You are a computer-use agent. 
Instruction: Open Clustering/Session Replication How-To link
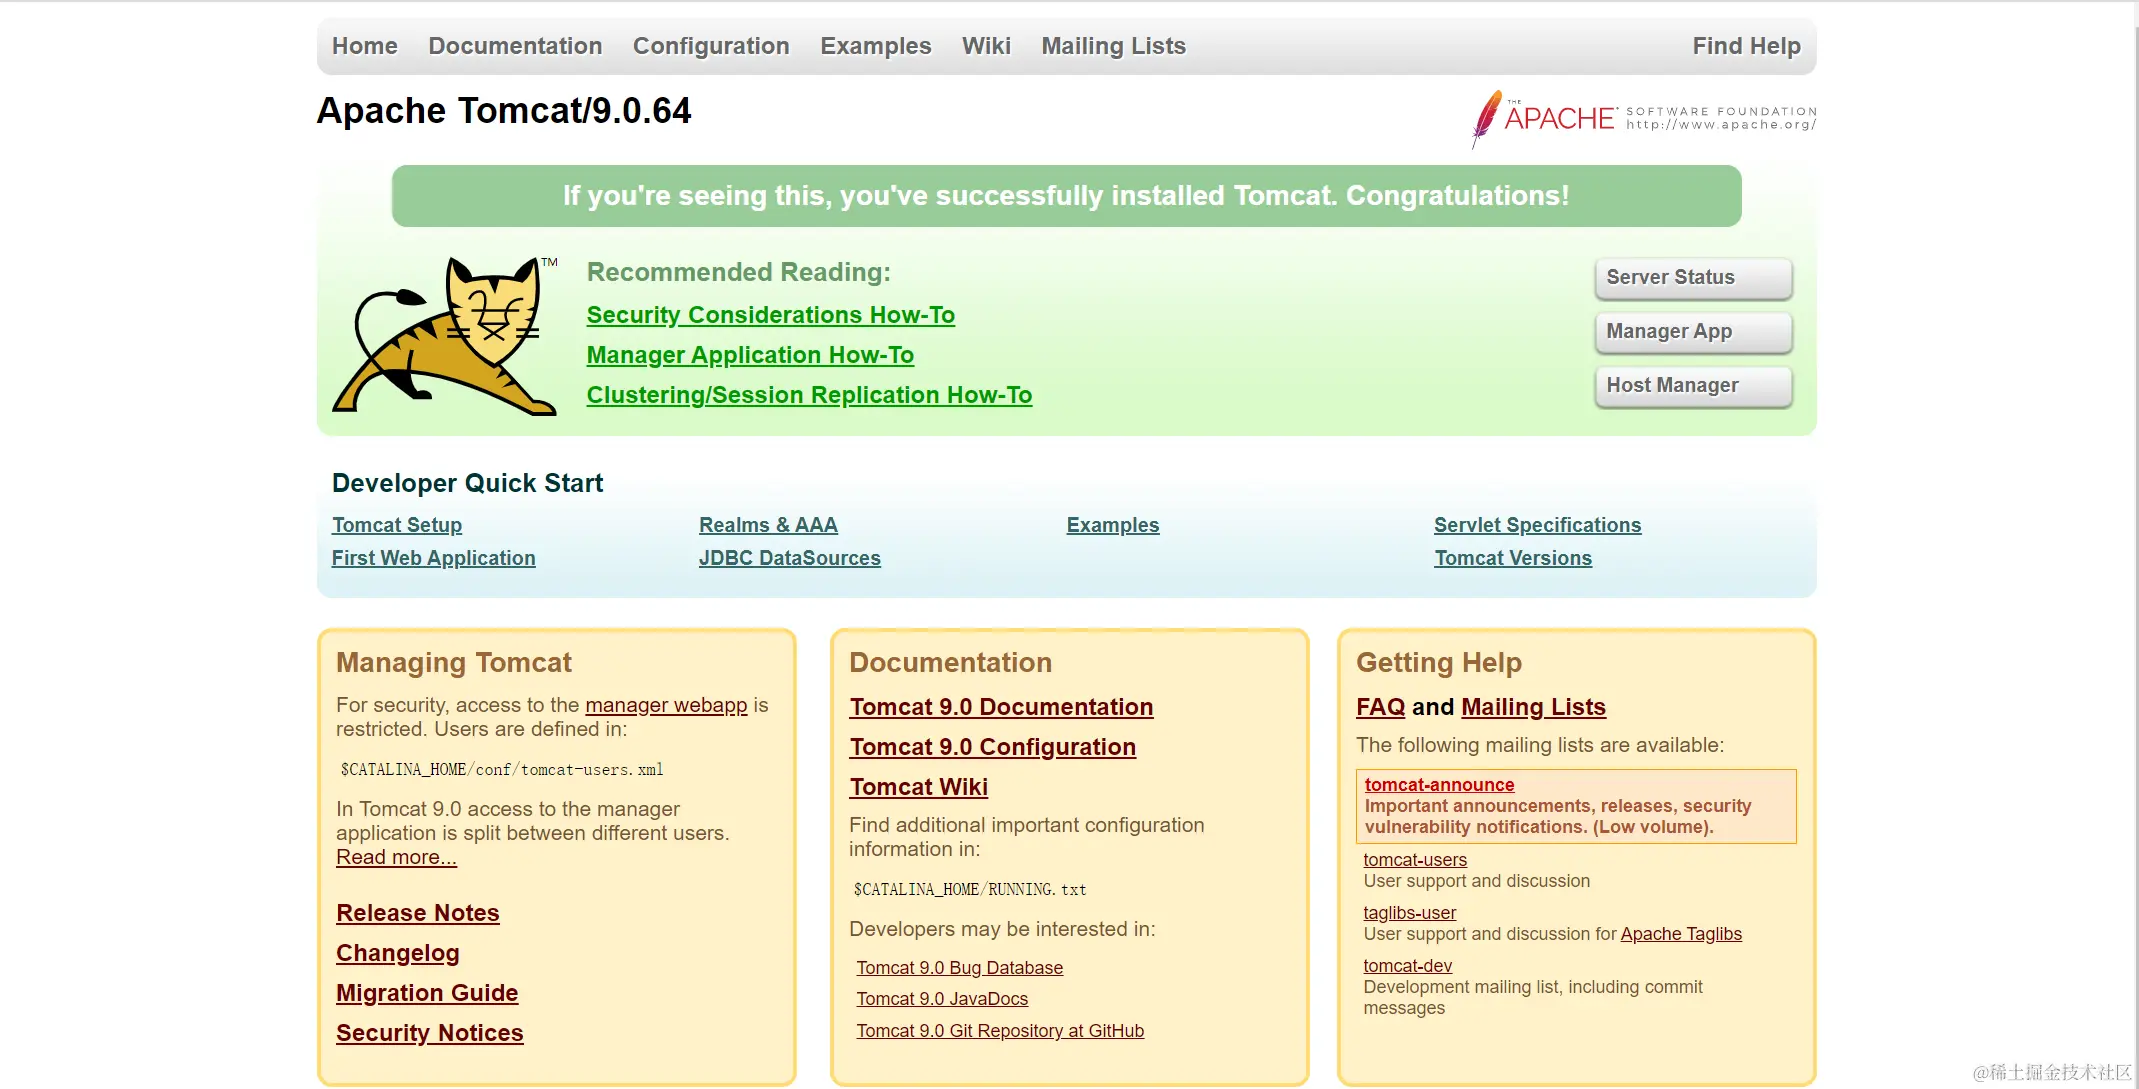[809, 395]
